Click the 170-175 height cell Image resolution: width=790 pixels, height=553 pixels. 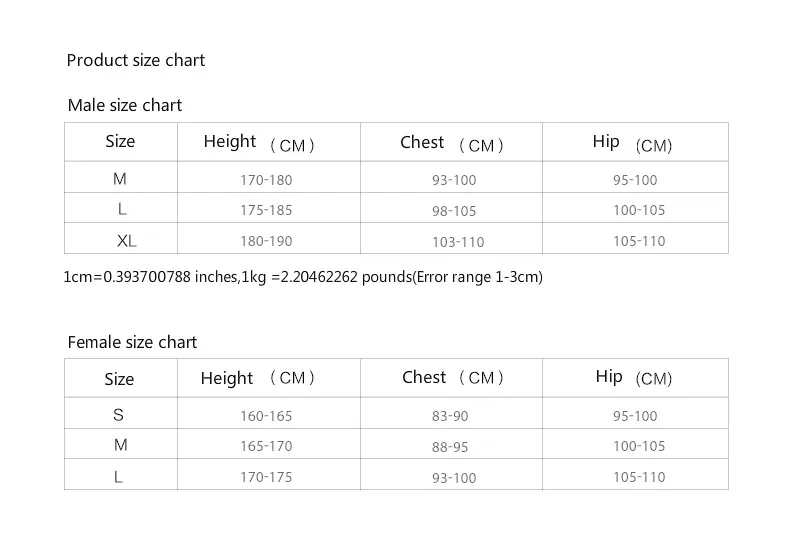tap(266, 477)
